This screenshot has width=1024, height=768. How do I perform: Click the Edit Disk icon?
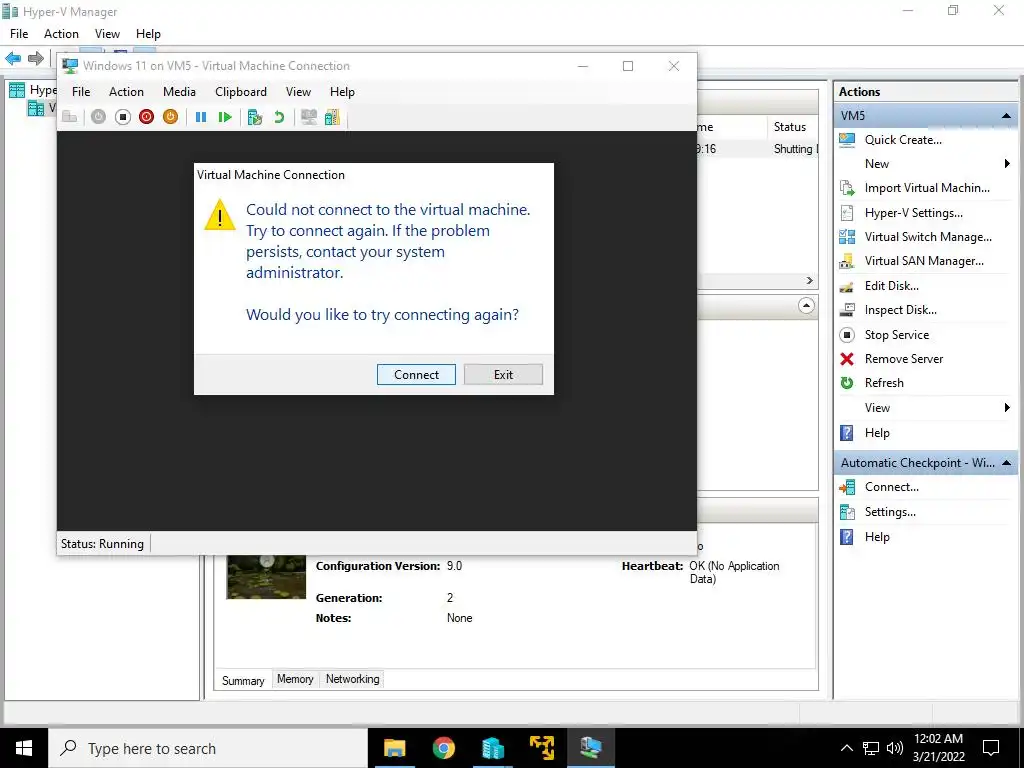(847, 286)
